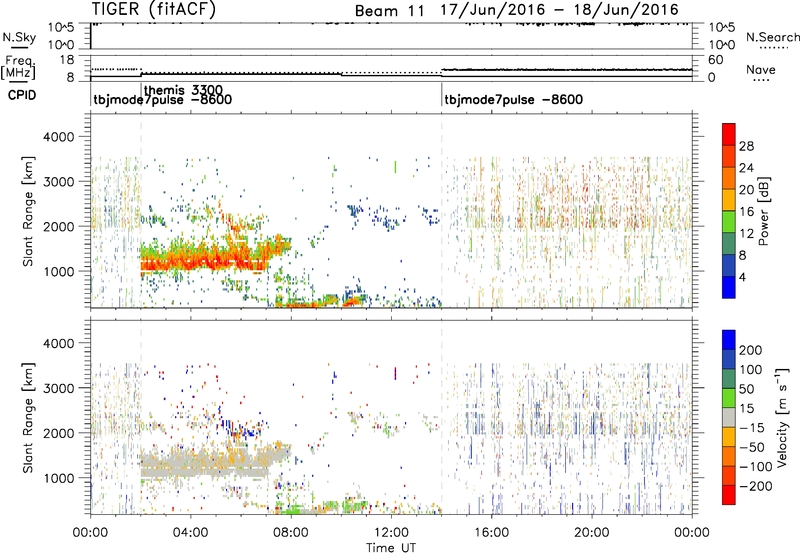Pick the Velocity segment between -50 and -100
Viewport: 800px width, 554px height.
729,456
